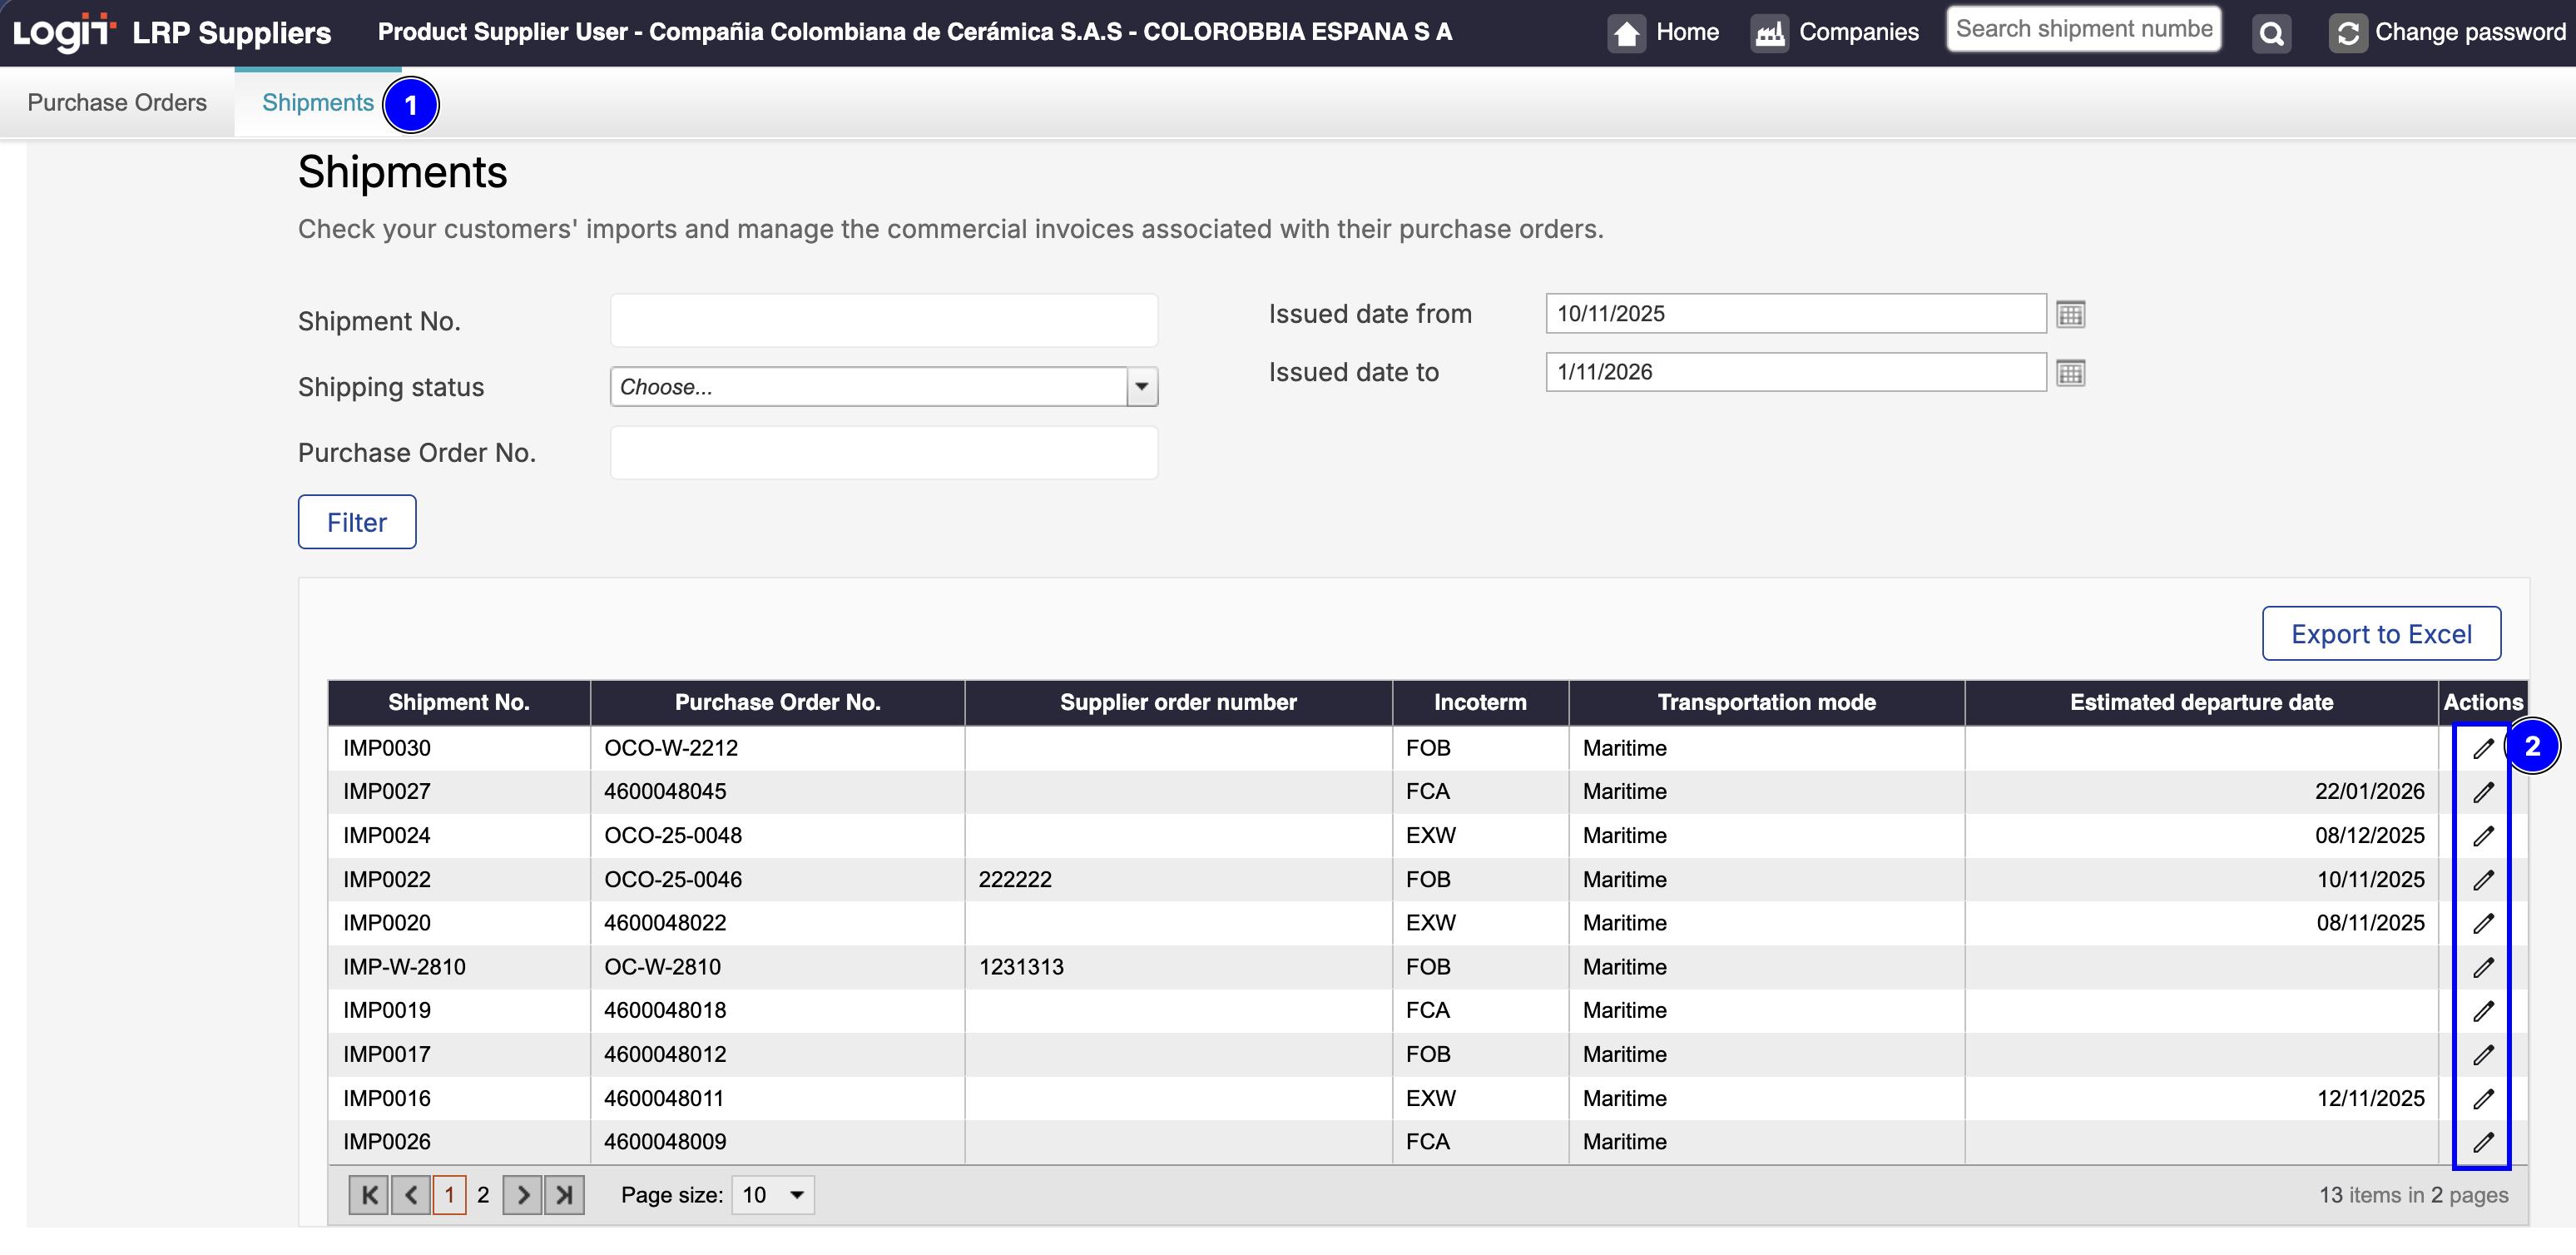Click Export to Excel button

coord(2381,634)
